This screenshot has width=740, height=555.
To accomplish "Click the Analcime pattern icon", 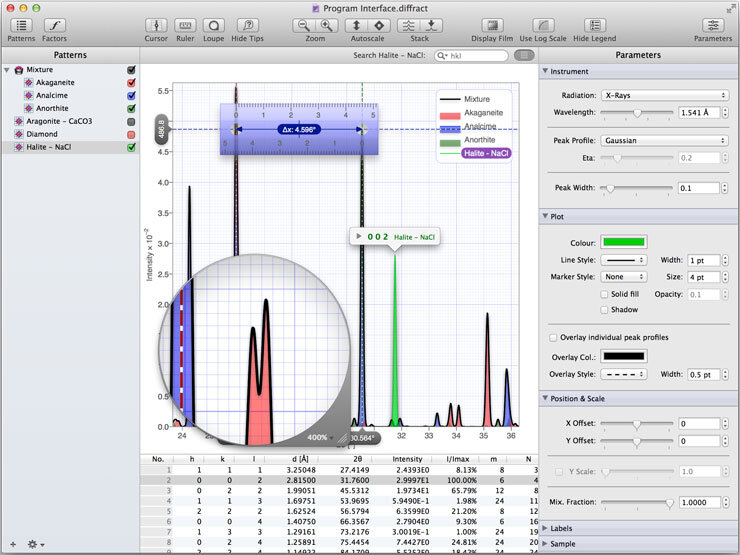I will pos(29,95).
